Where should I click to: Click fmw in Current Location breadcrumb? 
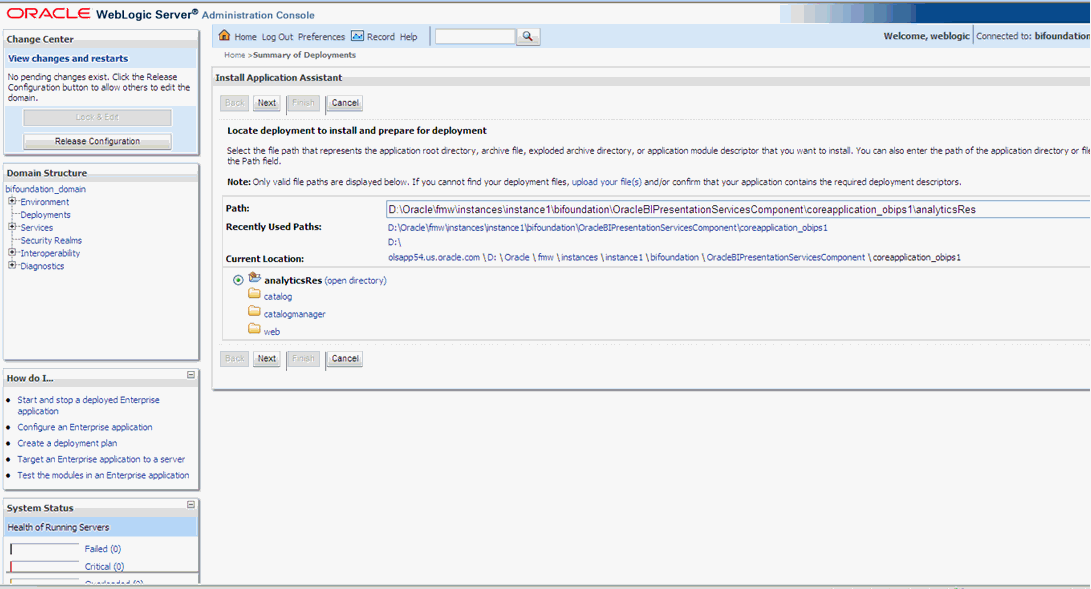pyautogui.click(x=546, y=257)
